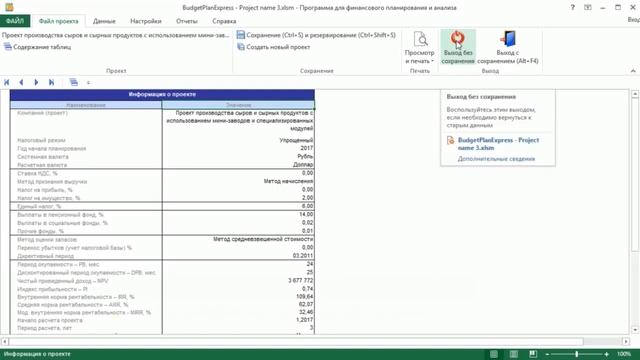The height and width of the screenshot is (360, 640).
Task: Go to last sheet navigation arrow
Action: point(51,82)
